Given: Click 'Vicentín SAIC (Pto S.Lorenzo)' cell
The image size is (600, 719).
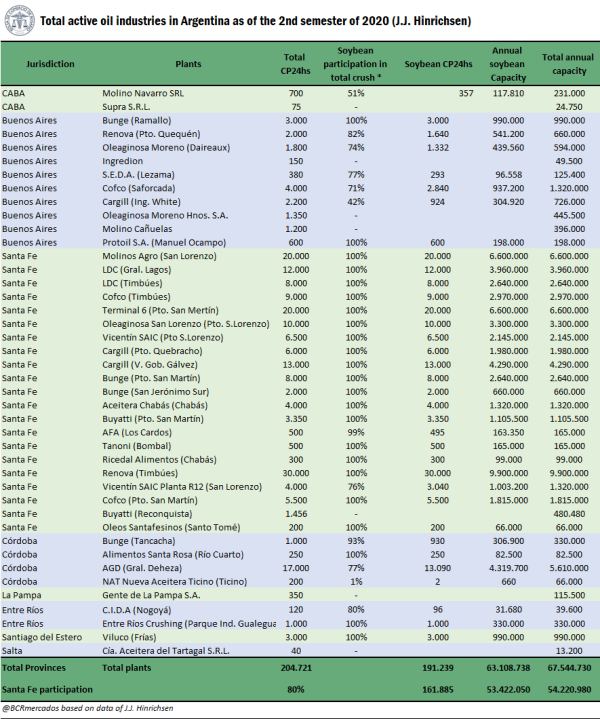Looking at the screenshot, I should click(x=163, y=337).
